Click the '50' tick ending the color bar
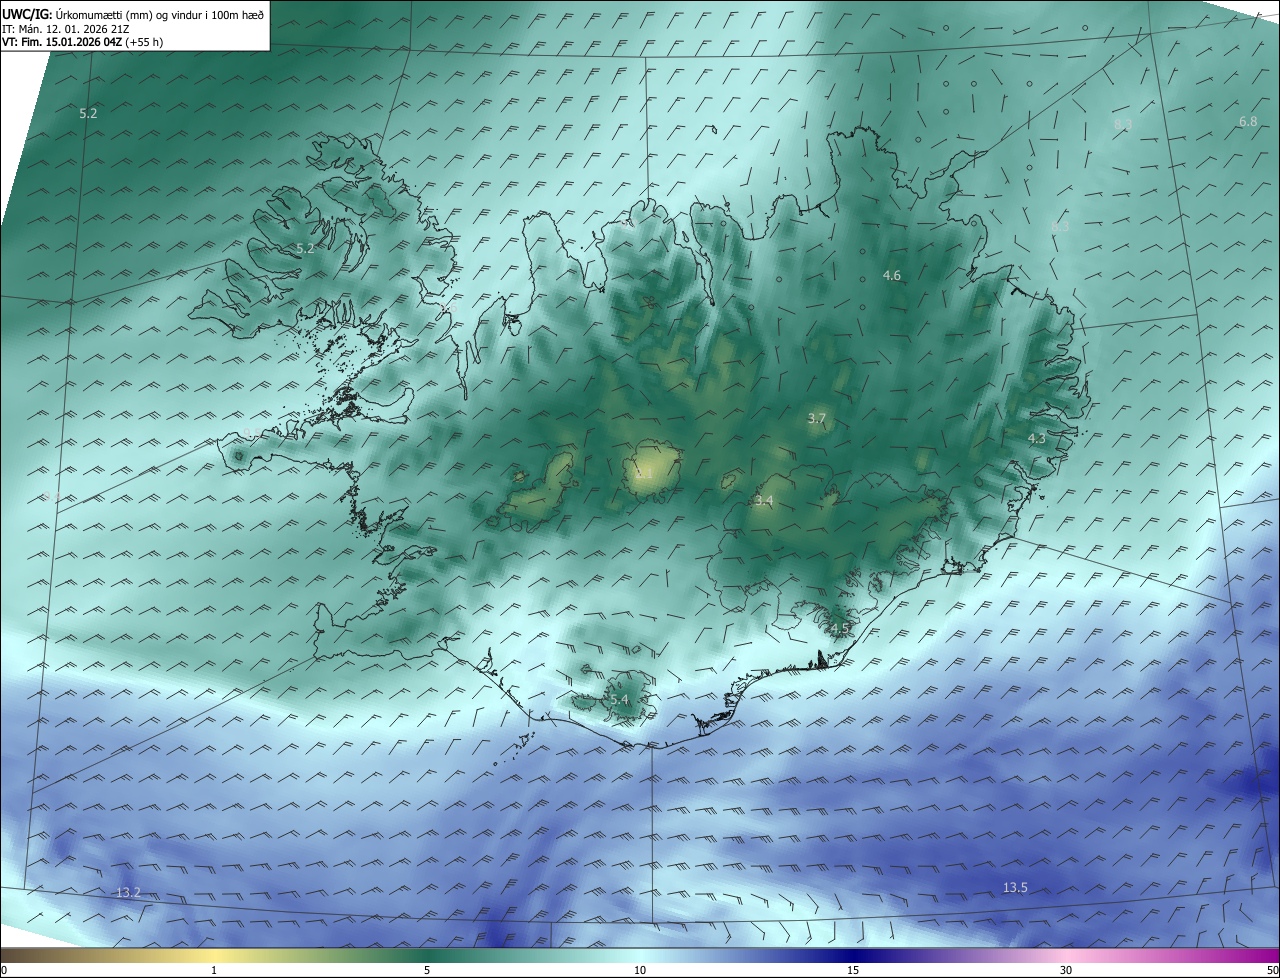Image resolution: width=1280 pixels, height=978 pixels. click(1272, 970)
